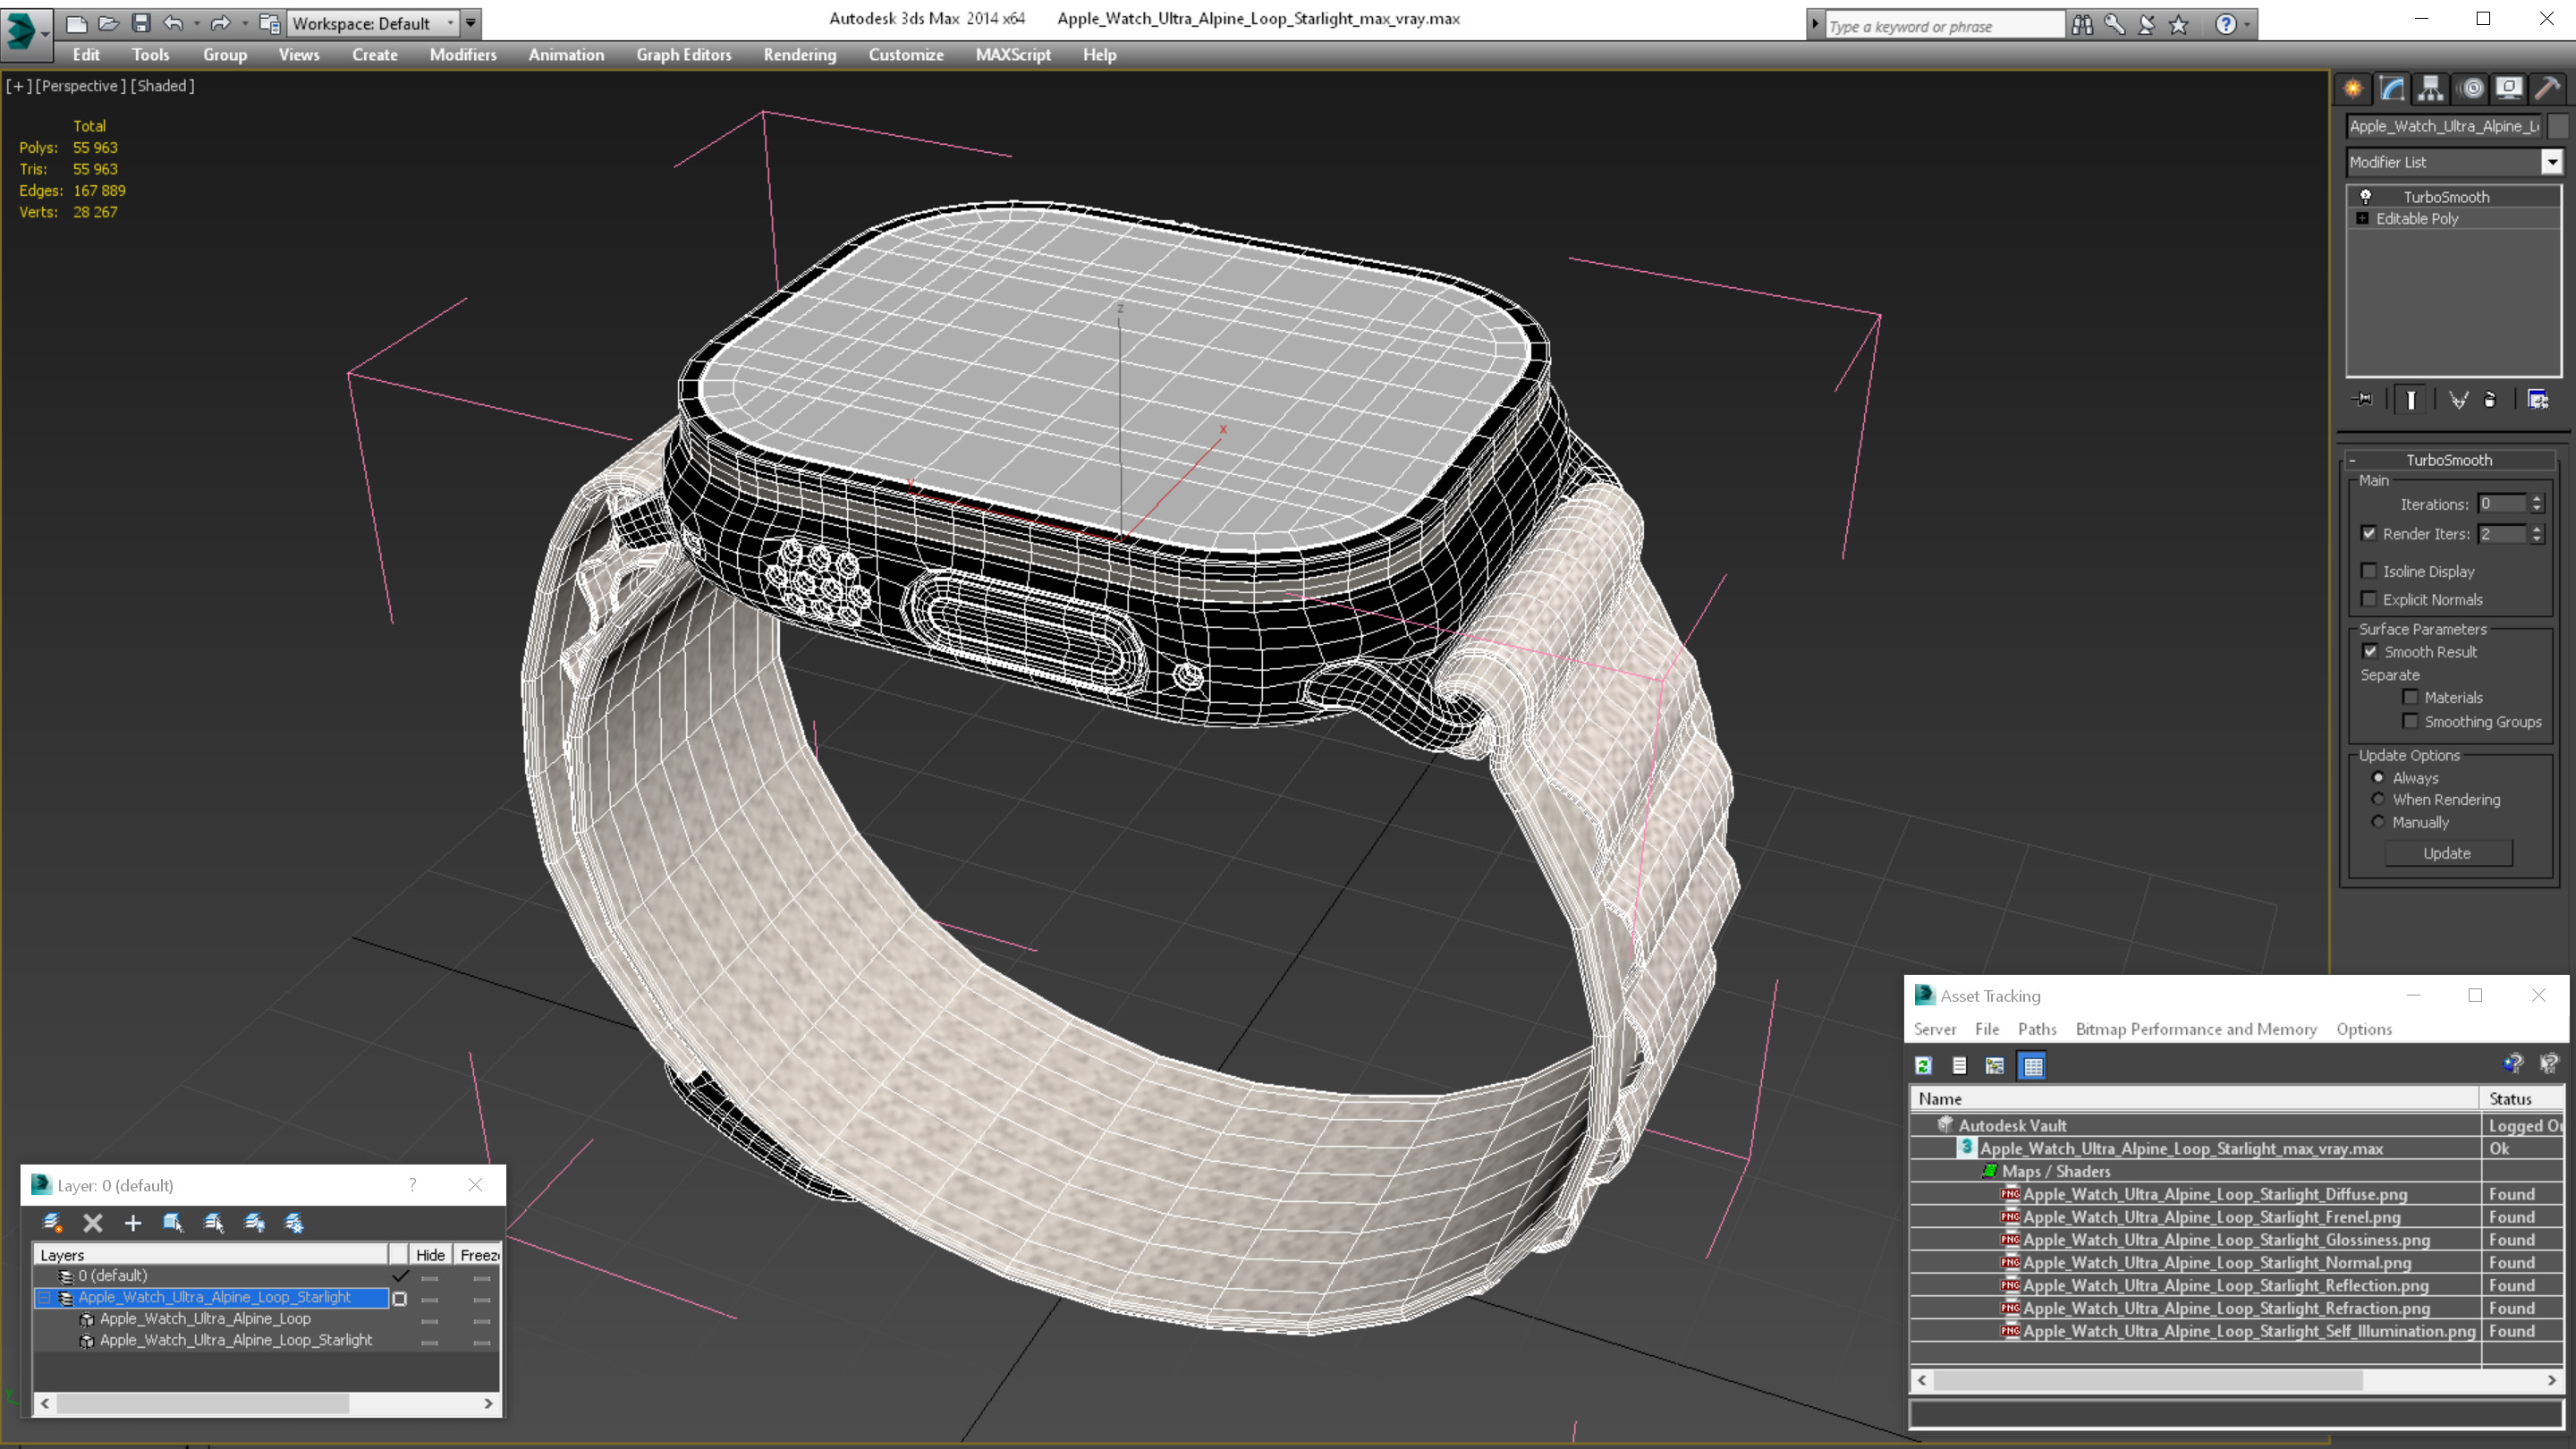The image size is (2576, 1449).
Task: Click the object color swatch next to name
Action: tap(2558, 126)
